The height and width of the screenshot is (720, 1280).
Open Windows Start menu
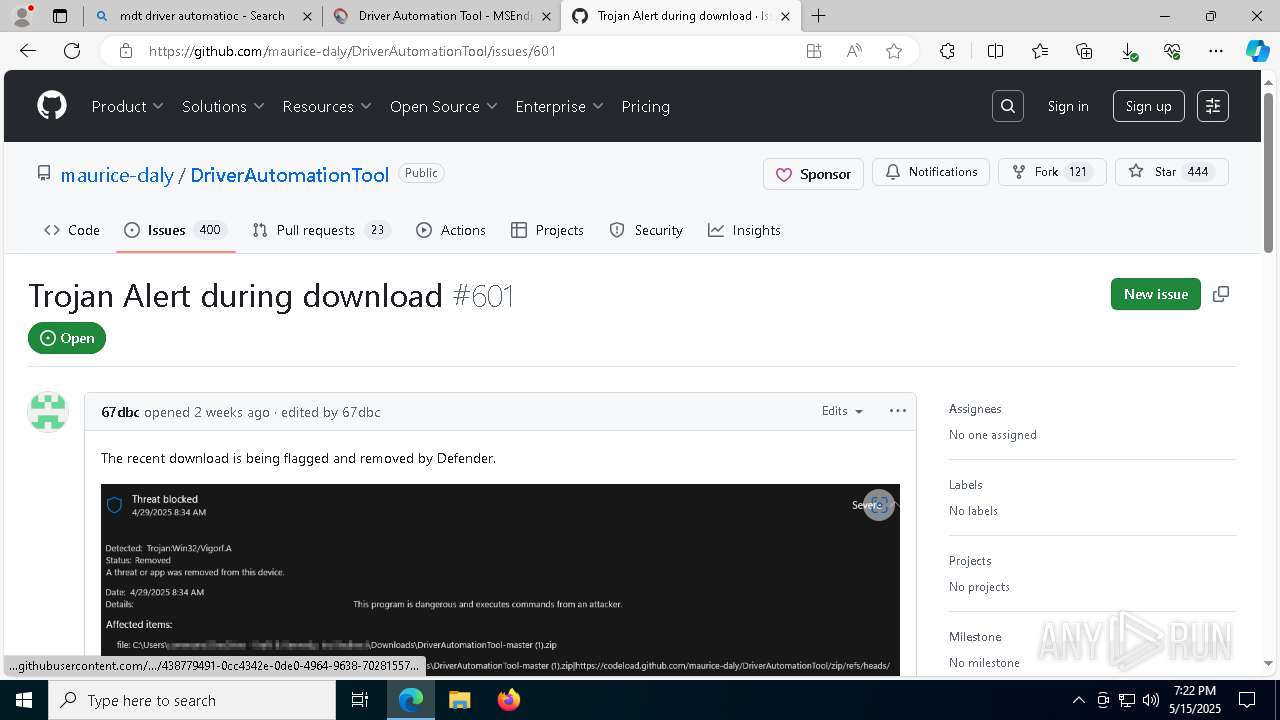(x=24, y=700)
